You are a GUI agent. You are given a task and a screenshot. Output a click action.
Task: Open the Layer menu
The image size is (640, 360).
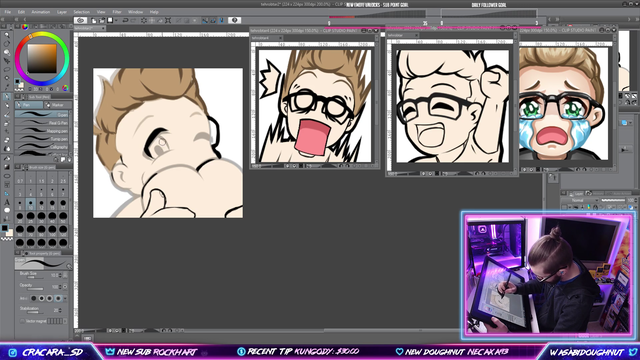tap(62, 12)
